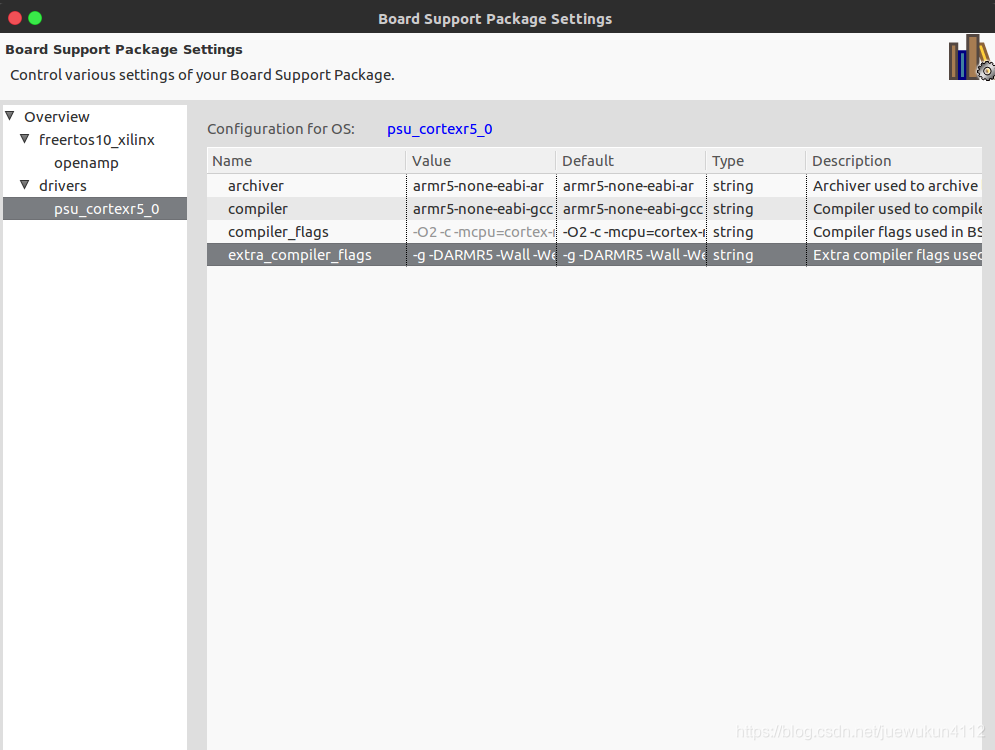The height and width of the screenshot is (750, 995).
Task: Click the extra_compiler_flags type string cell
Action: point(756,255)
